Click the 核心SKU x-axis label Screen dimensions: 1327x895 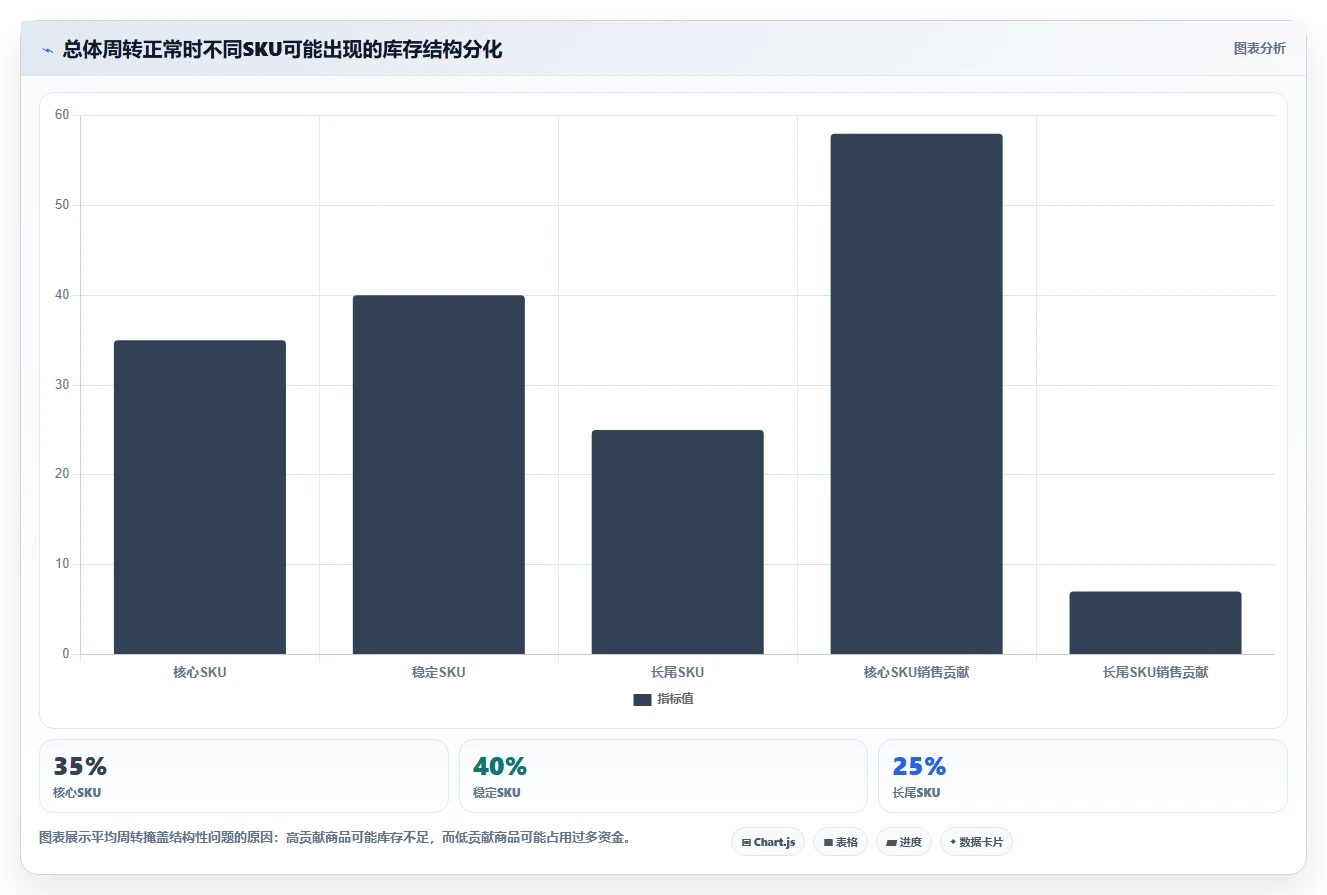pos(200,672)
